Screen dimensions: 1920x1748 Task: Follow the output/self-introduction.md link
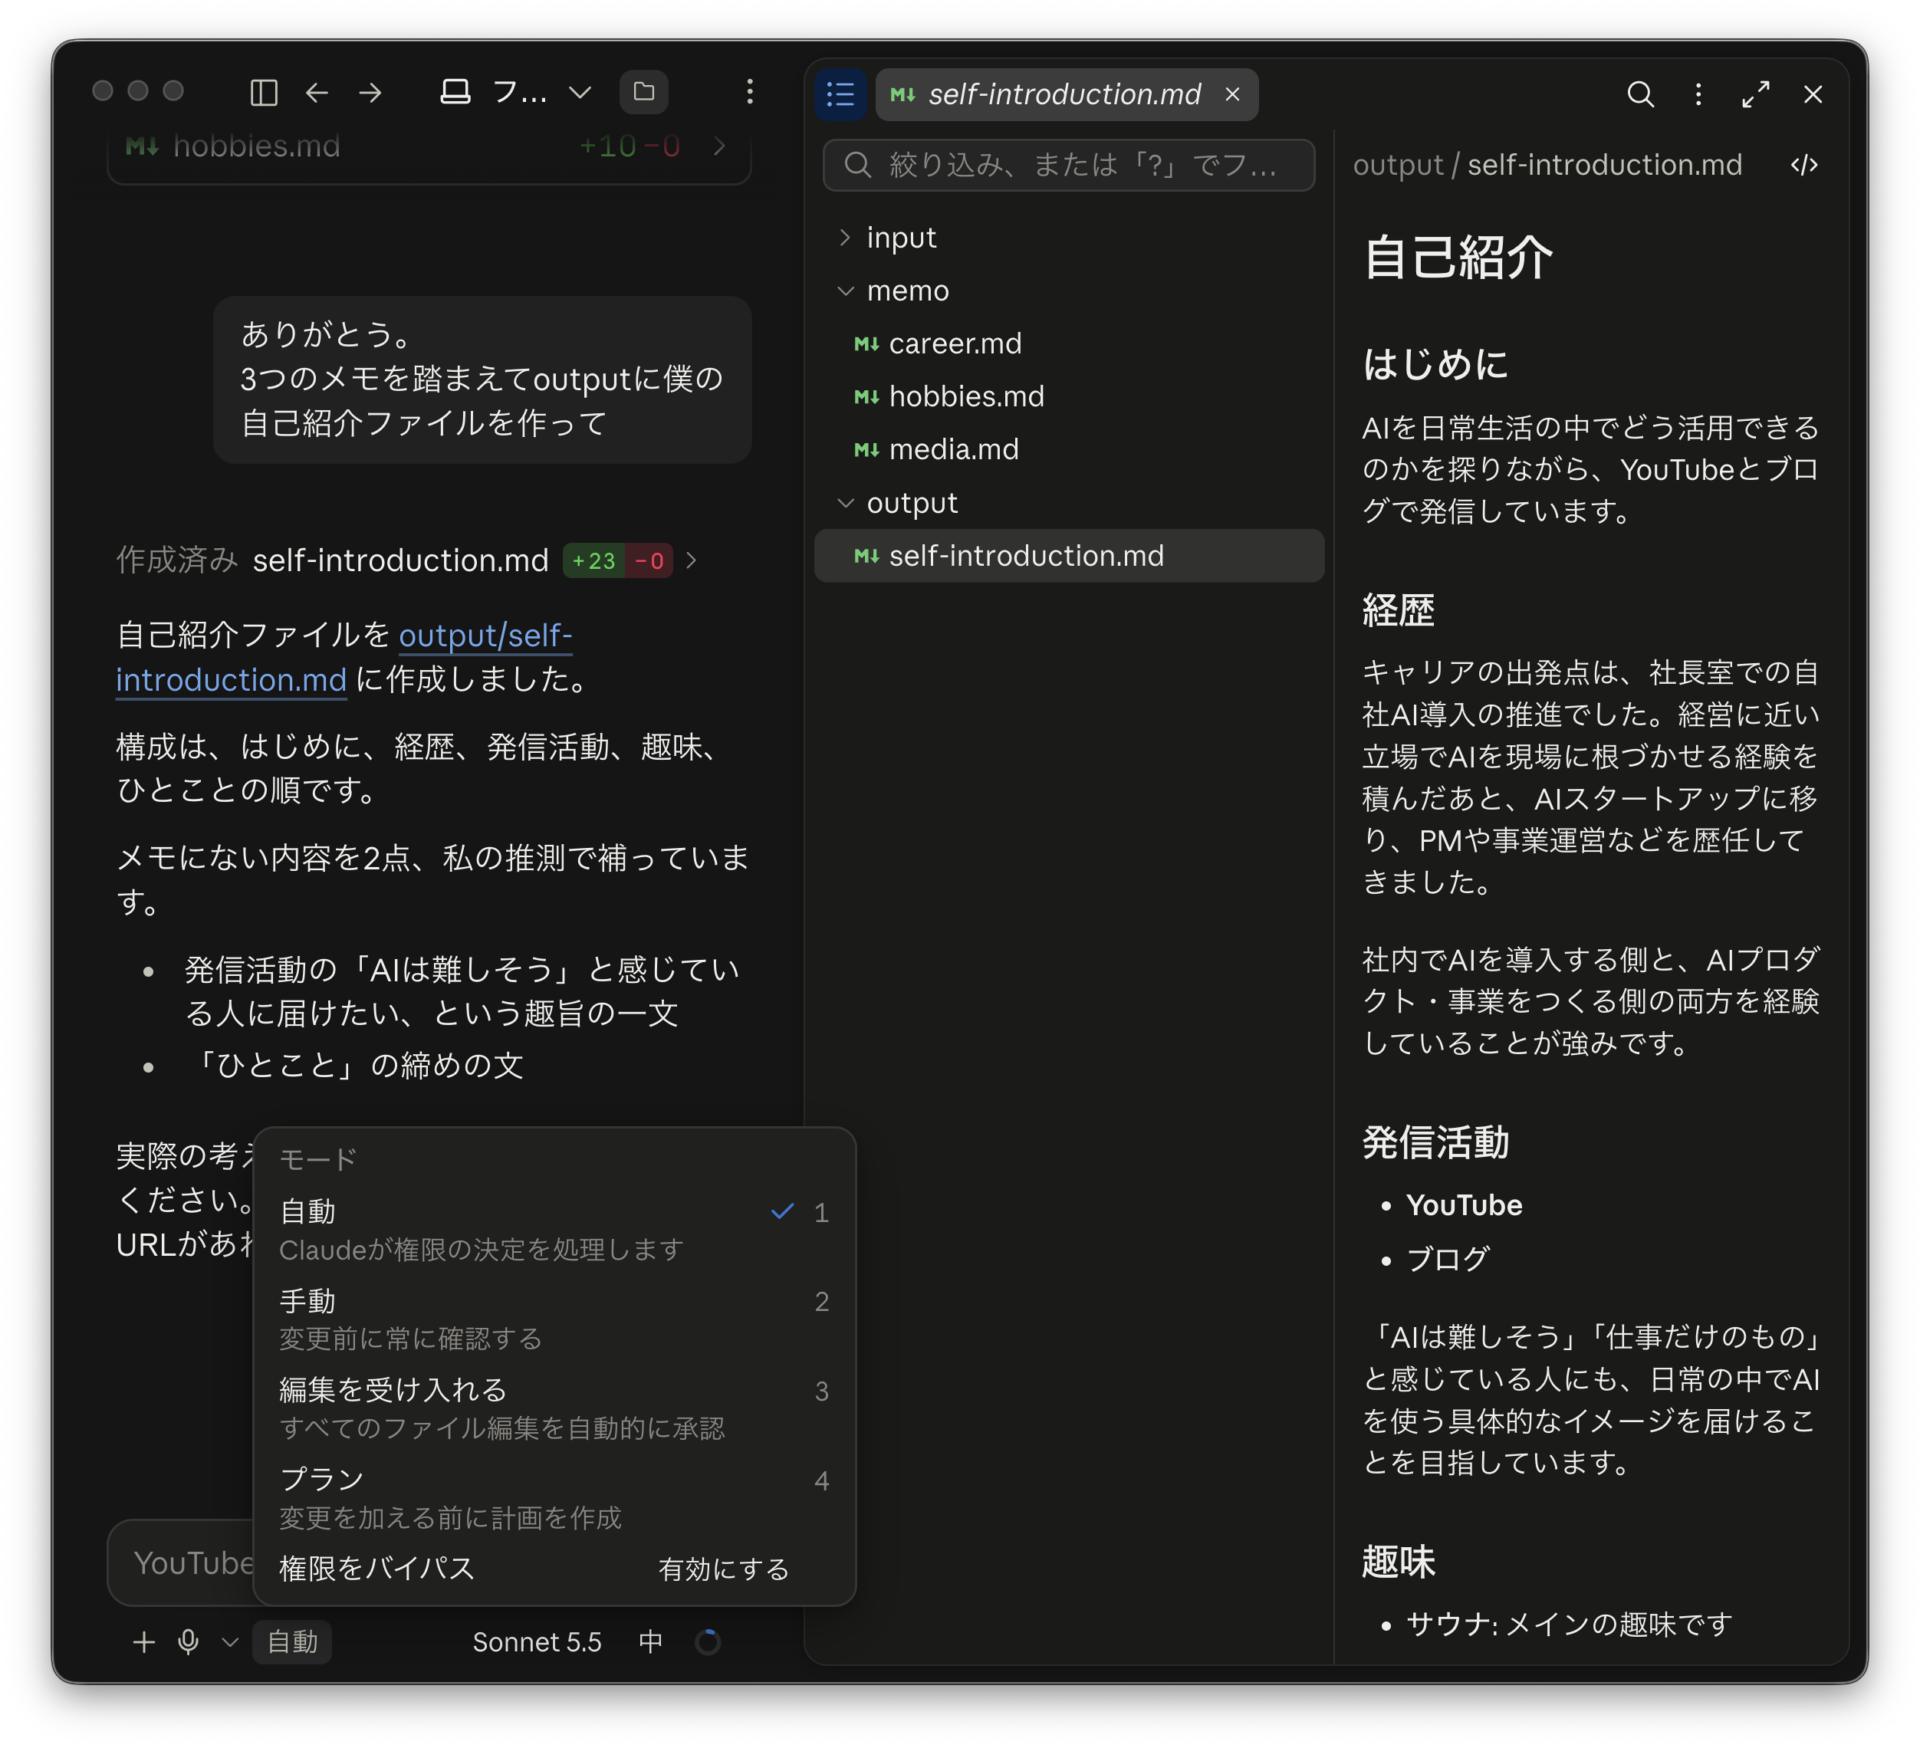click(x=344, y=657)
